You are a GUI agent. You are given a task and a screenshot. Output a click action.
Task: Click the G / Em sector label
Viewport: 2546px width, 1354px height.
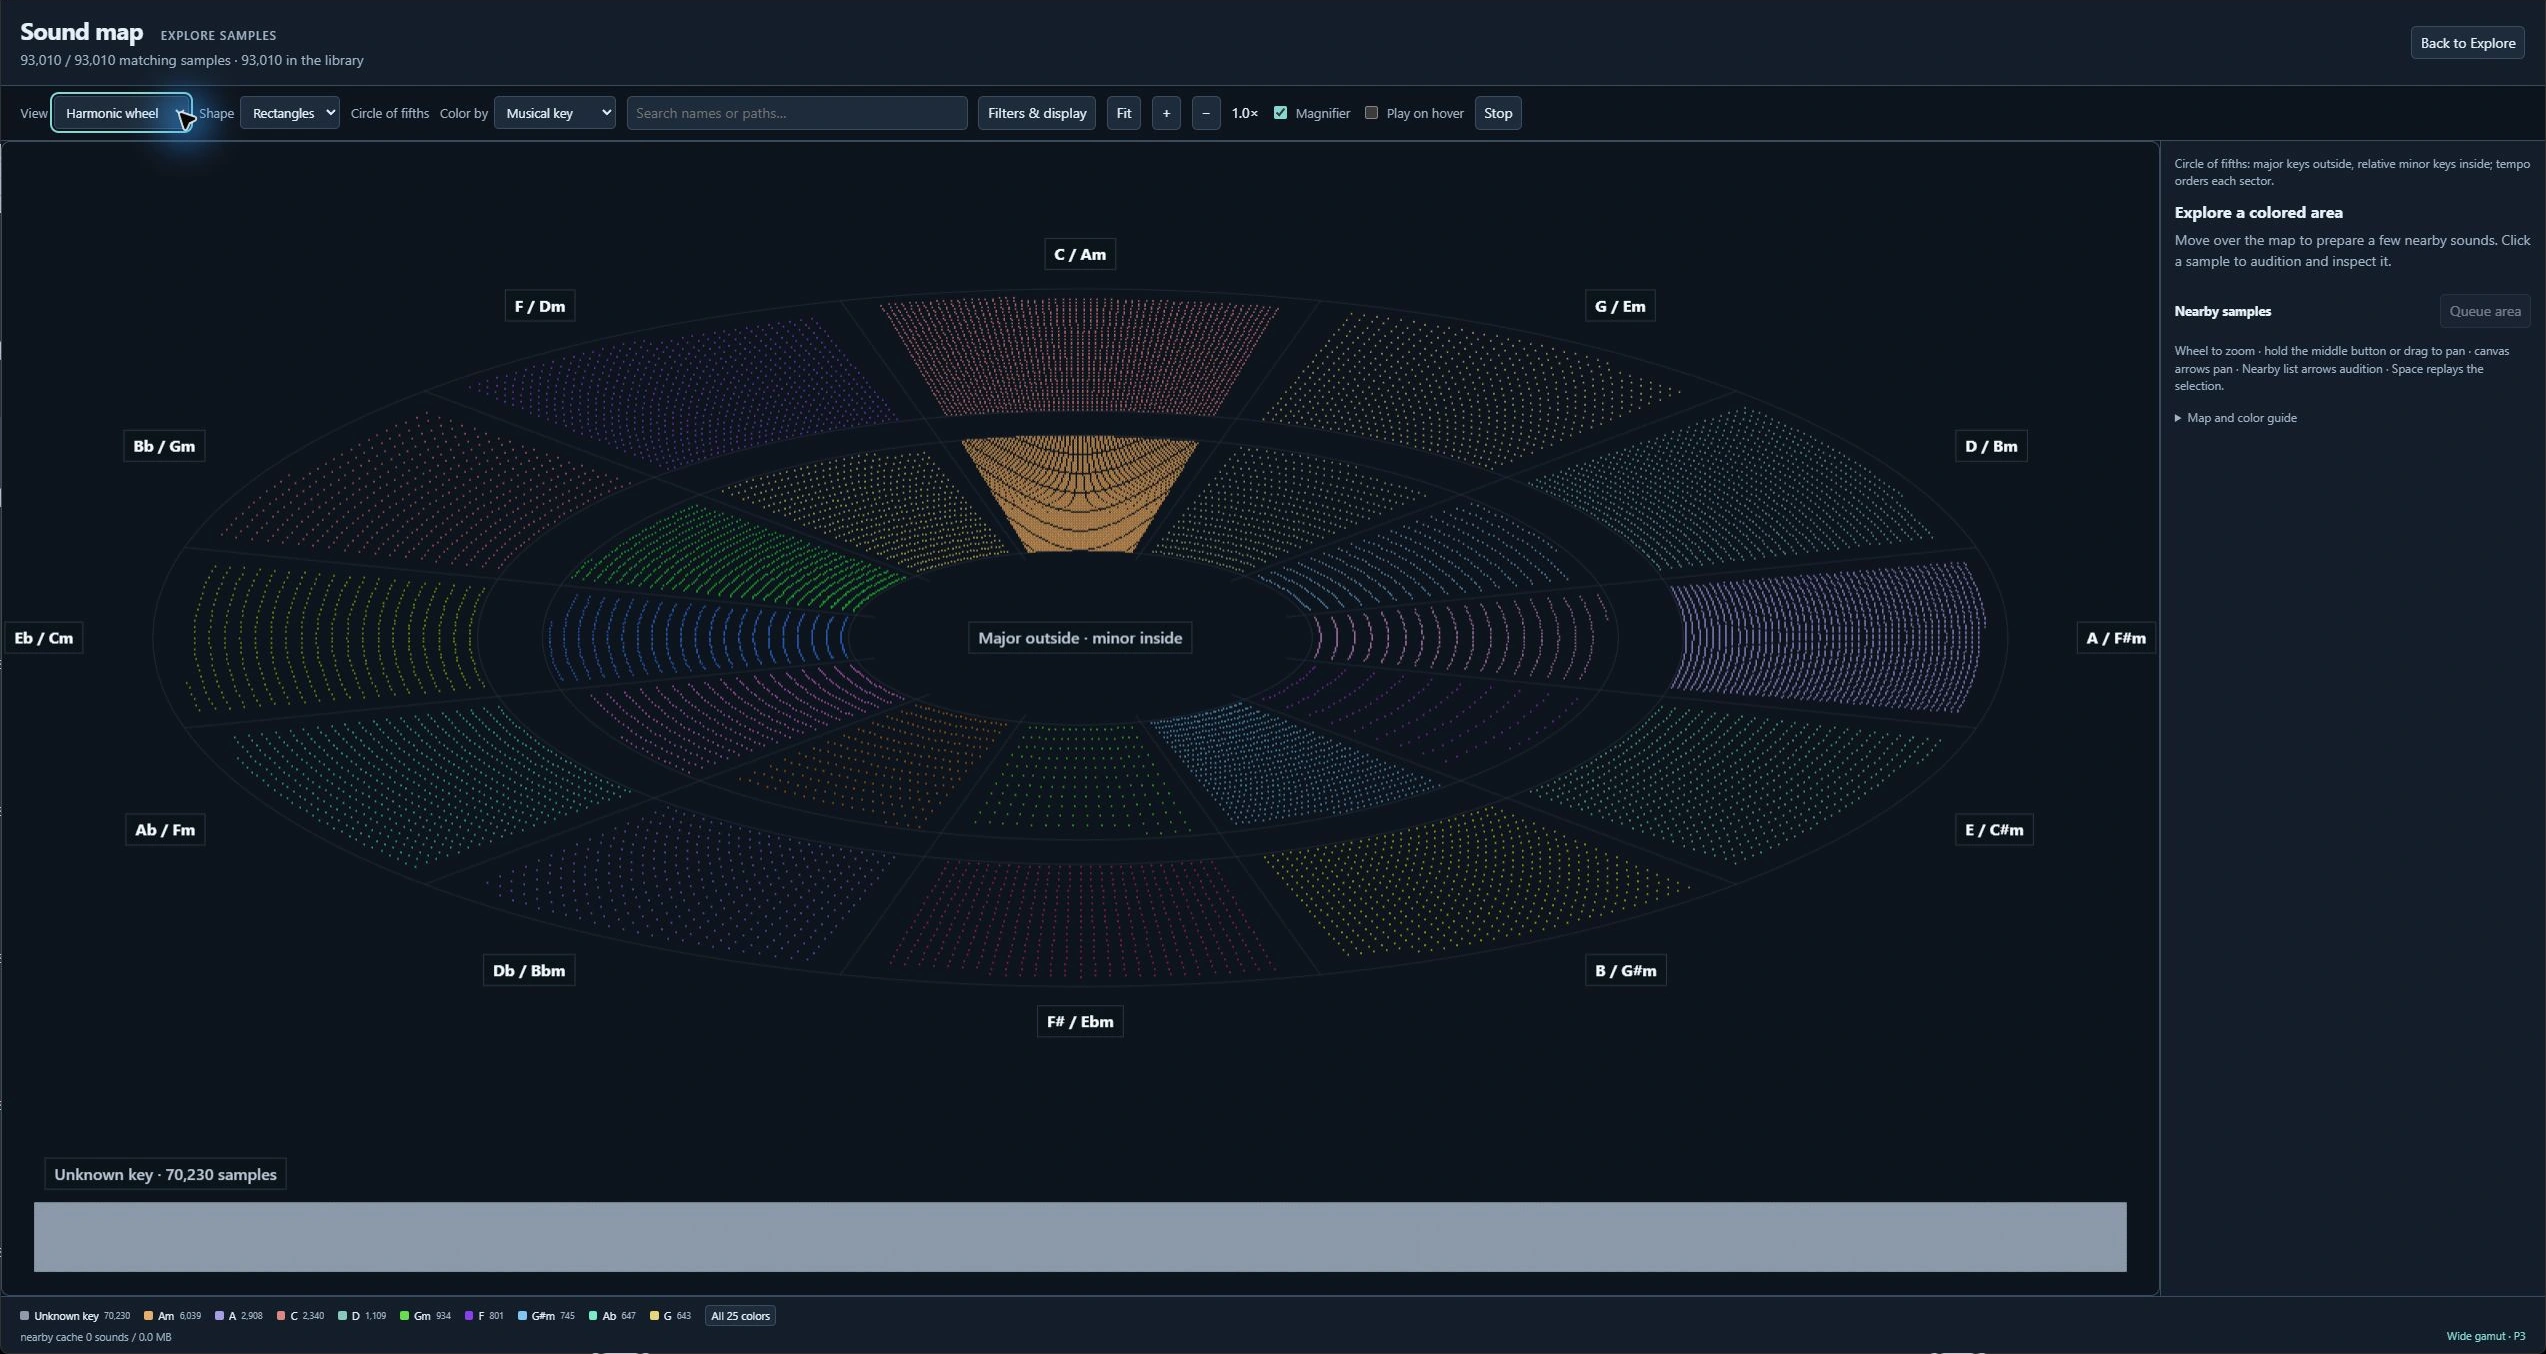pyautogui.click(x=1619, y=306)
